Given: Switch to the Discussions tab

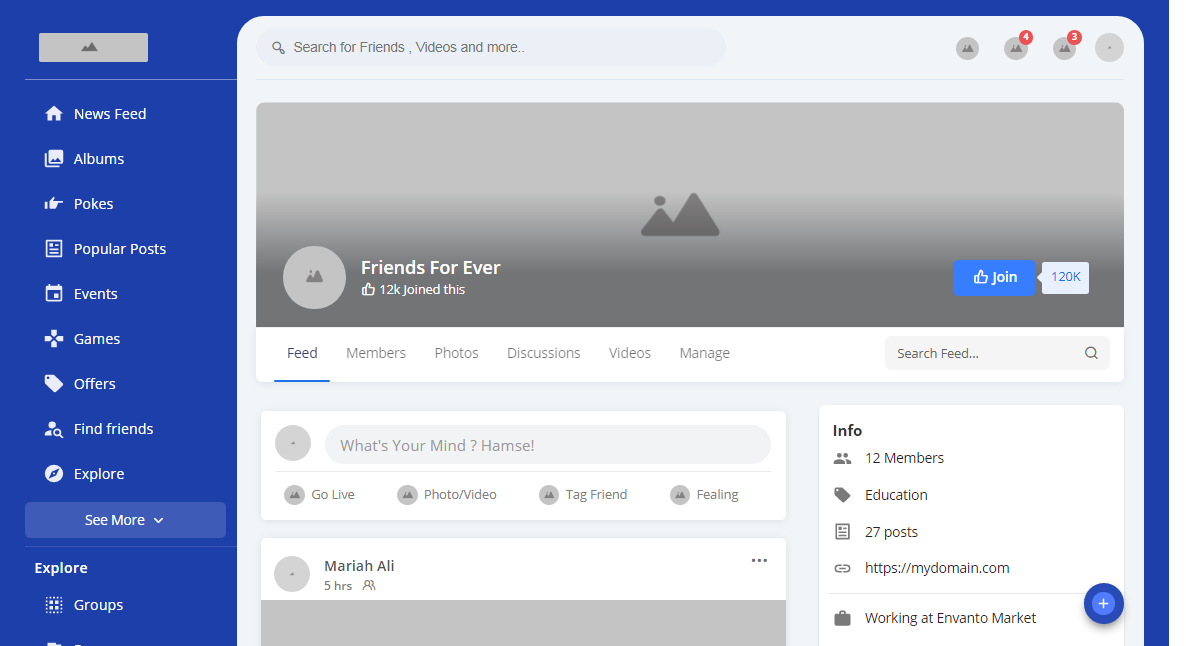Looking at the screenshot, I should (543, 353).
